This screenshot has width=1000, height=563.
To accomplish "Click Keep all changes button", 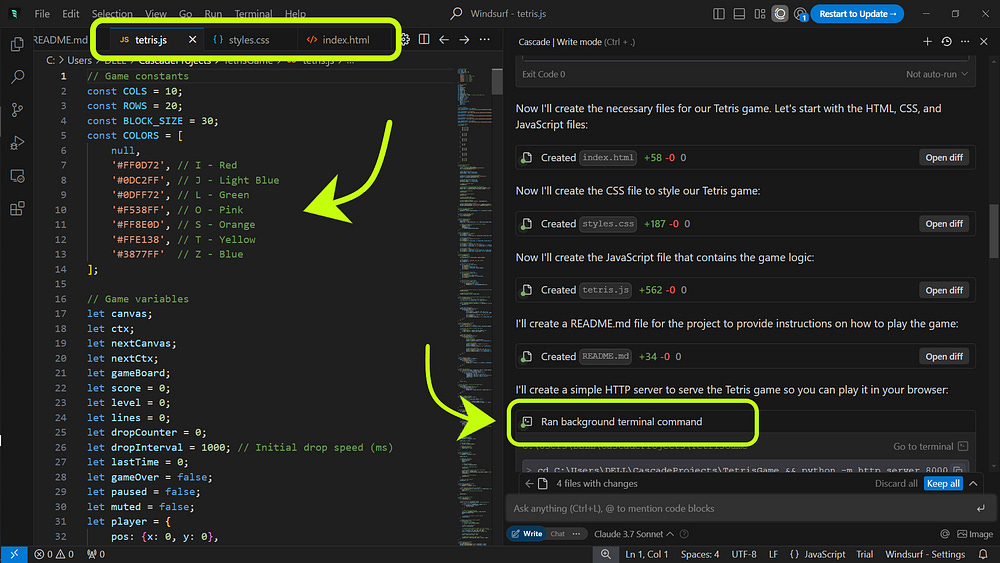I will coord(943,483).
